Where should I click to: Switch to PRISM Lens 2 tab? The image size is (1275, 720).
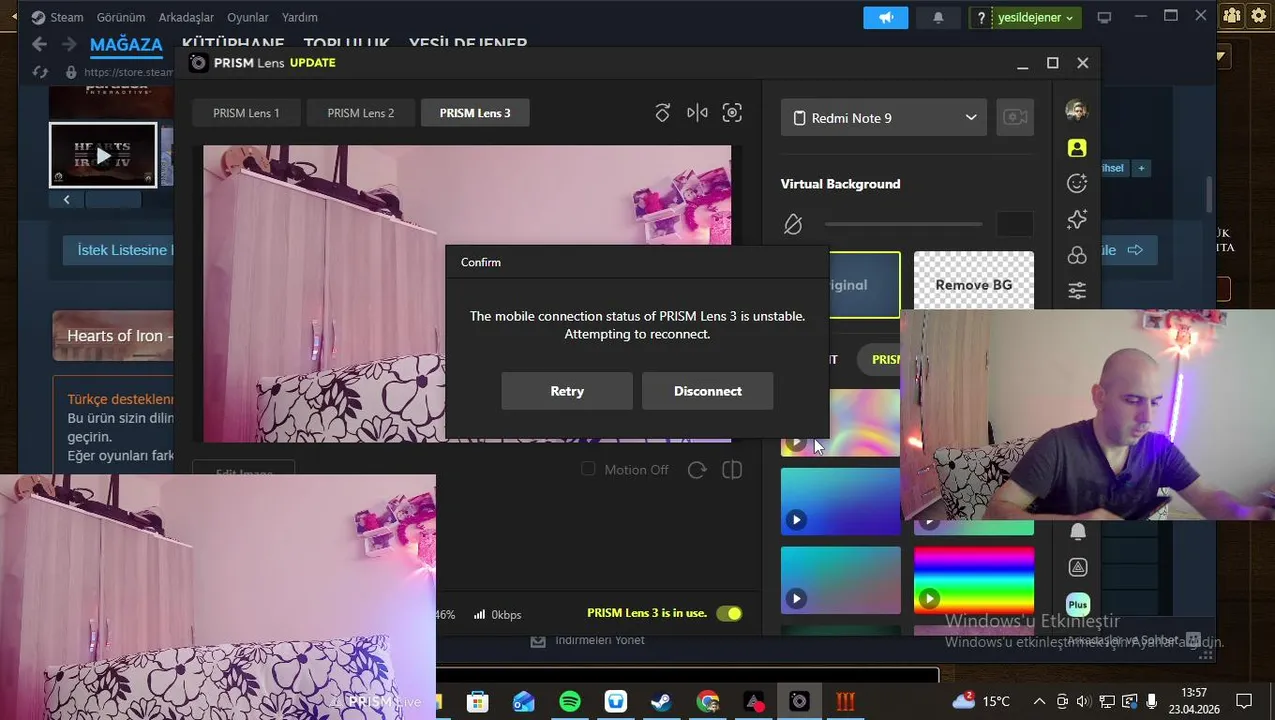click(x=361, y=113)
